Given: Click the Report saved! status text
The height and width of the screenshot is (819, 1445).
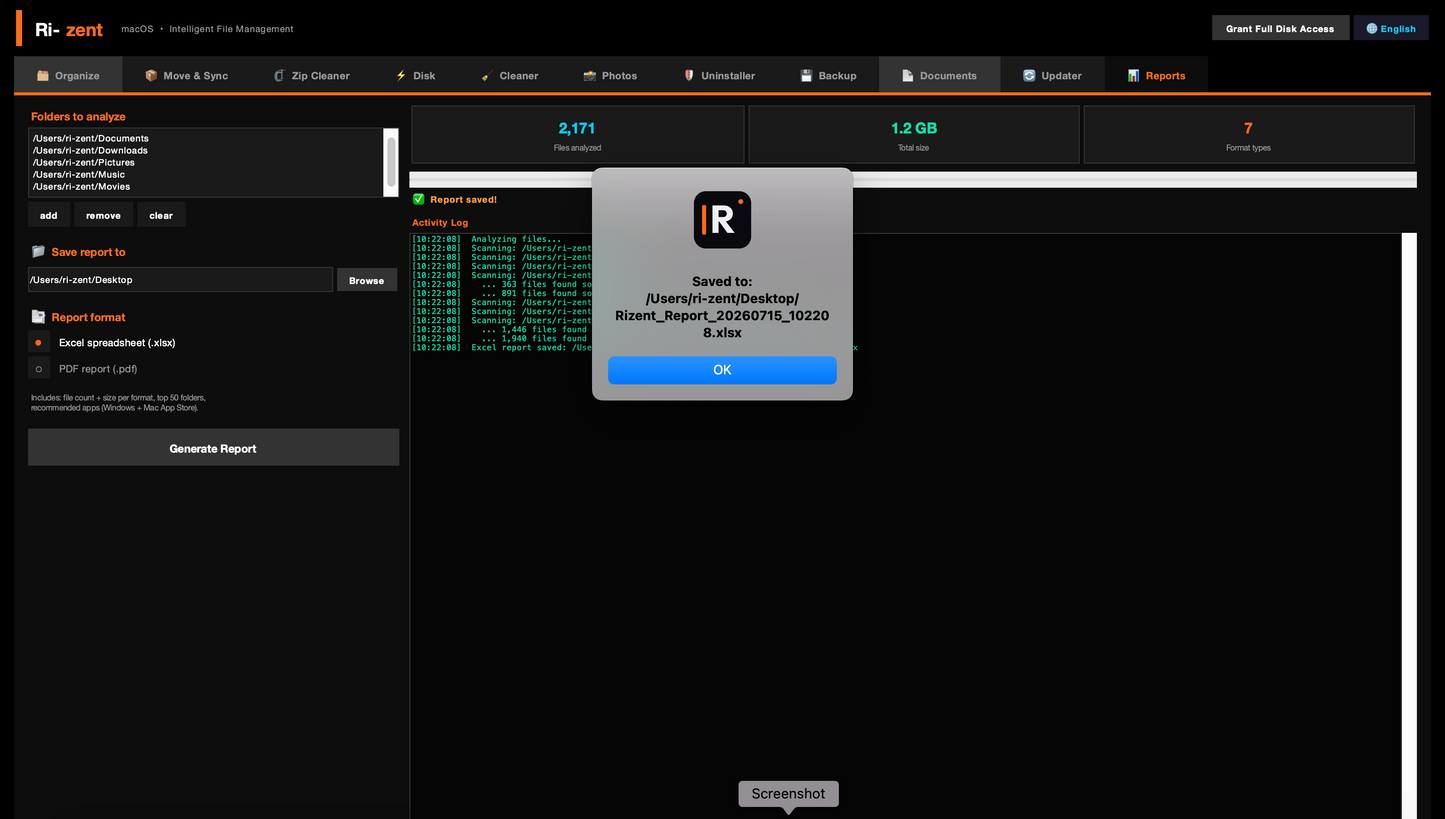Looking at the screenshot, I should click(x=463, y=199).
